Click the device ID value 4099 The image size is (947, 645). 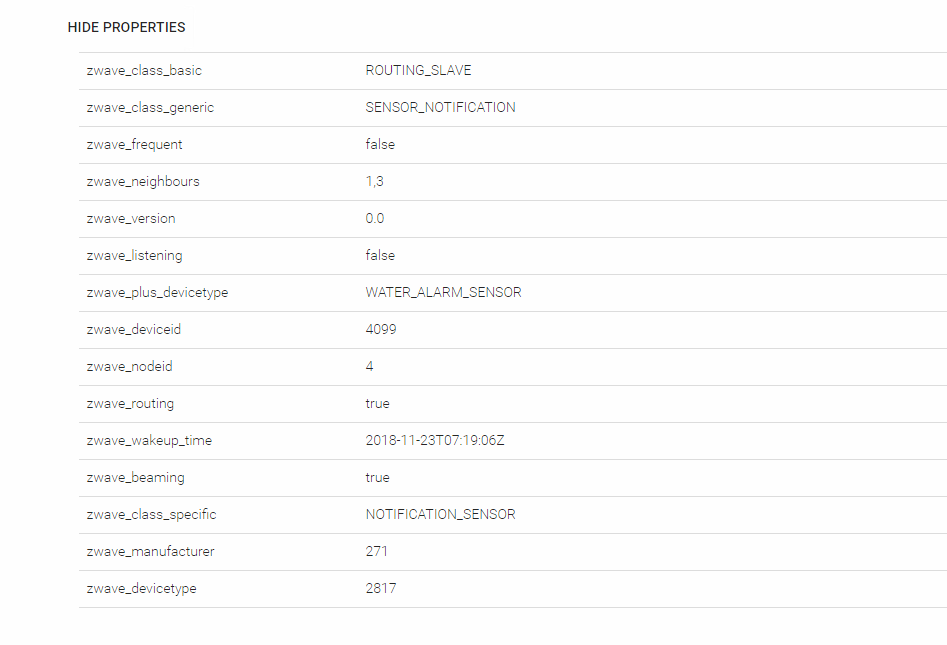pyautogui.click(x=381, y=330)
